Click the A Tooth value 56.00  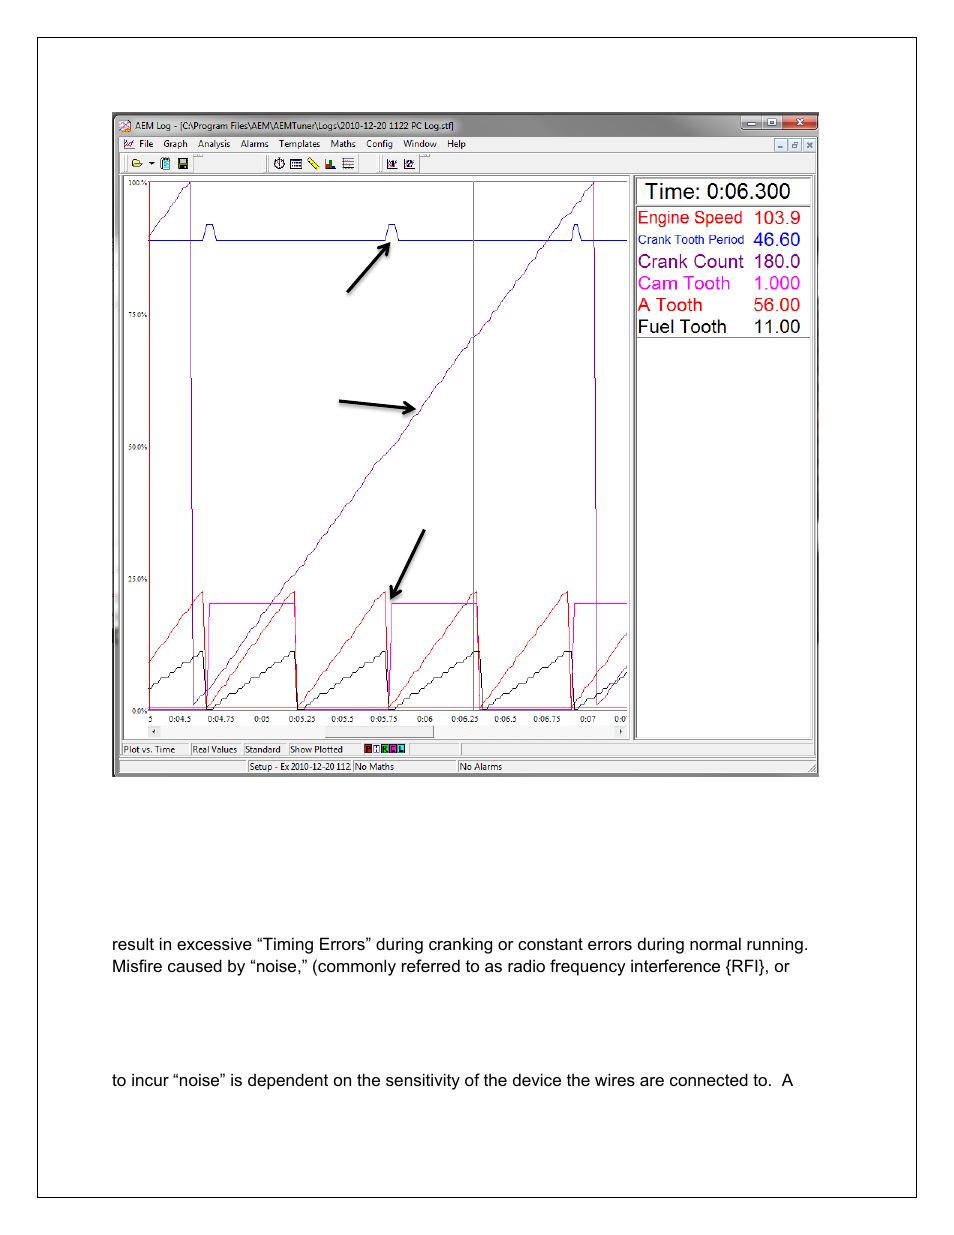pyautogui.click(x=777, y=306)
